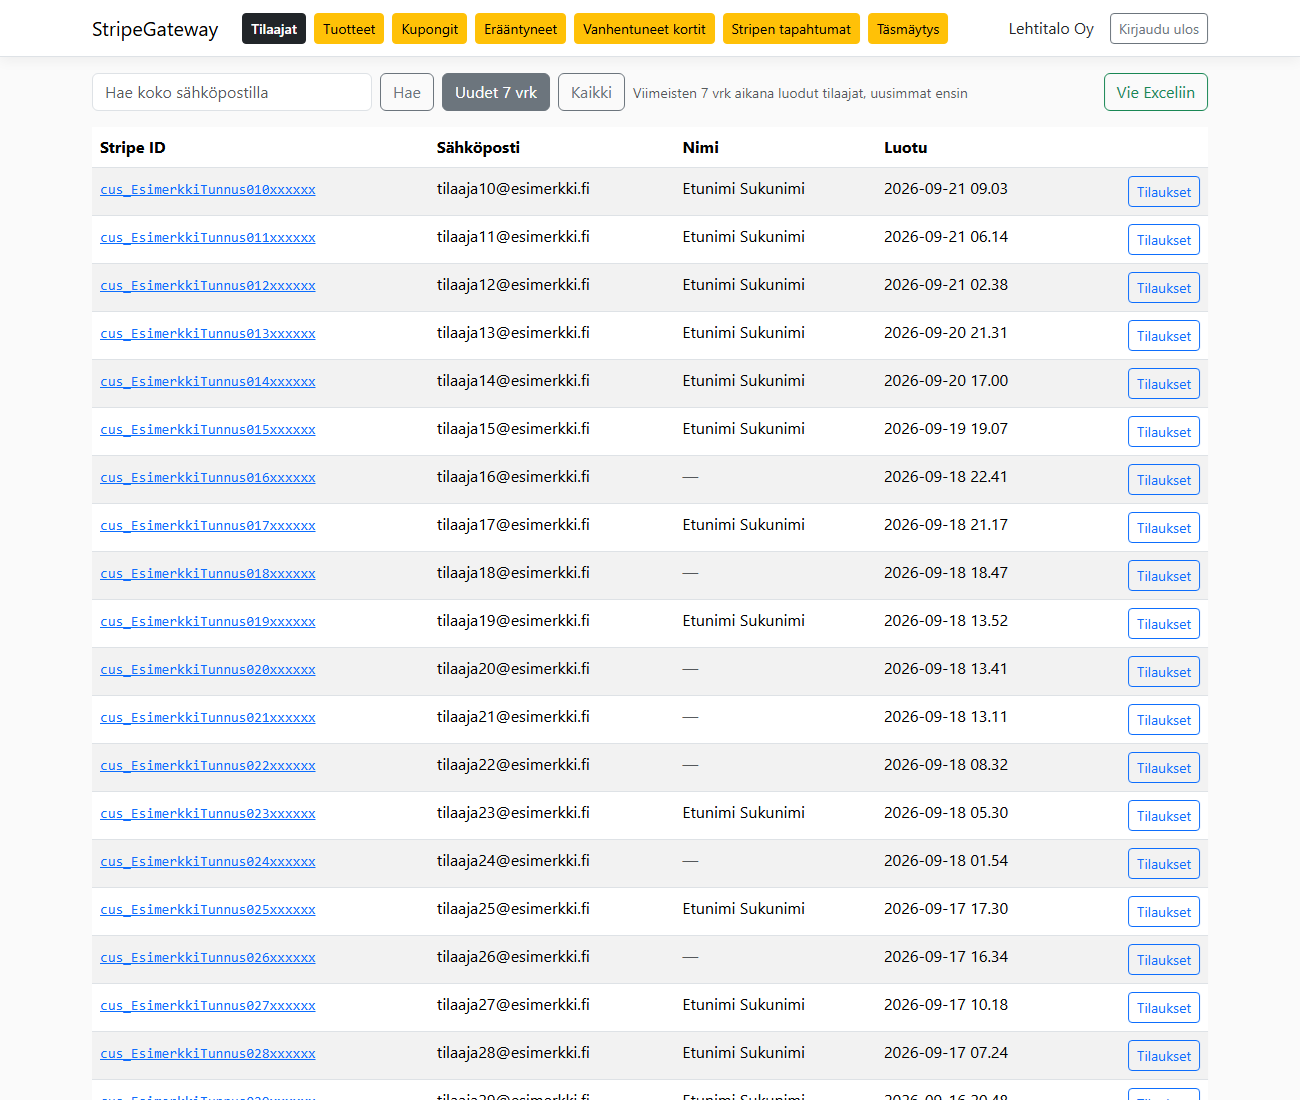Image resolution: width=1300 pixels, height=1100 pixels.
Task: Select the Uudet 7 vrk filter
Action: click(x=496, y=92)
